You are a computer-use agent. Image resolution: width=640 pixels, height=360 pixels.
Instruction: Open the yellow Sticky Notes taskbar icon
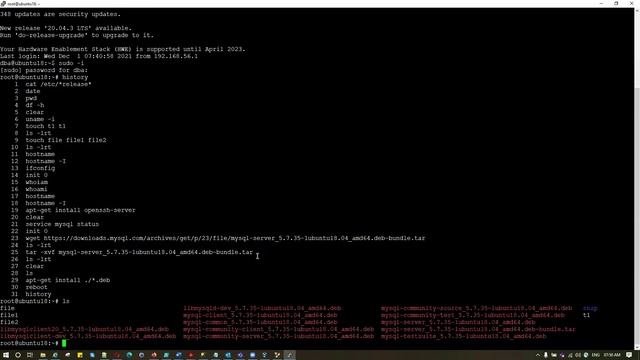(x=80, y=355)
